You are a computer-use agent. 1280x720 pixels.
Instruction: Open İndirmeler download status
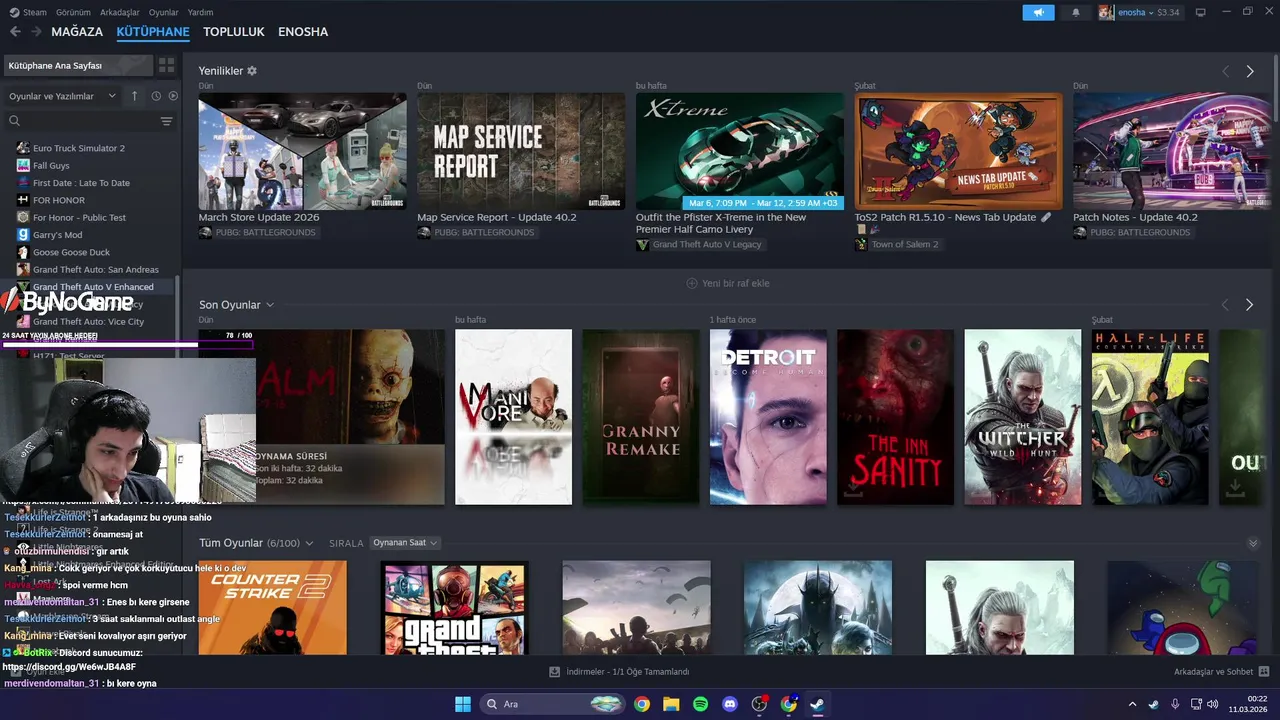(620, 672)
